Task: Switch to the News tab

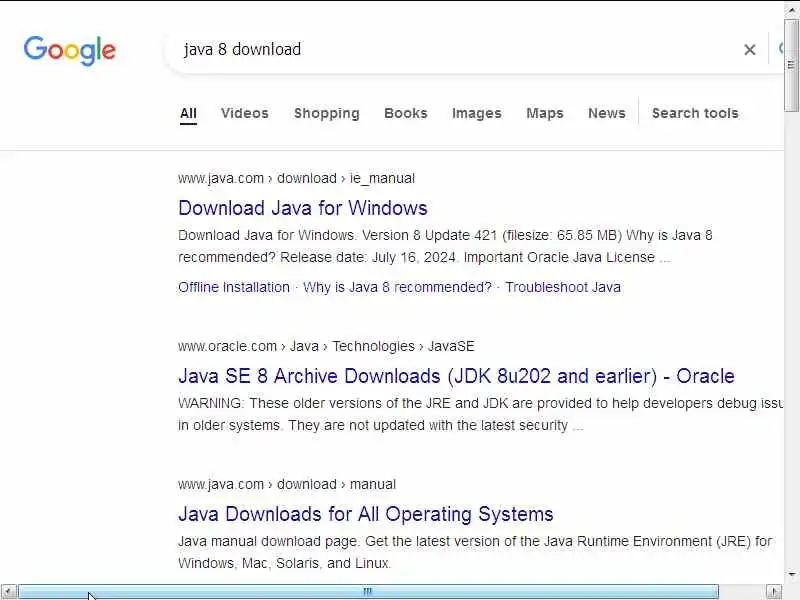Action: 607,113
